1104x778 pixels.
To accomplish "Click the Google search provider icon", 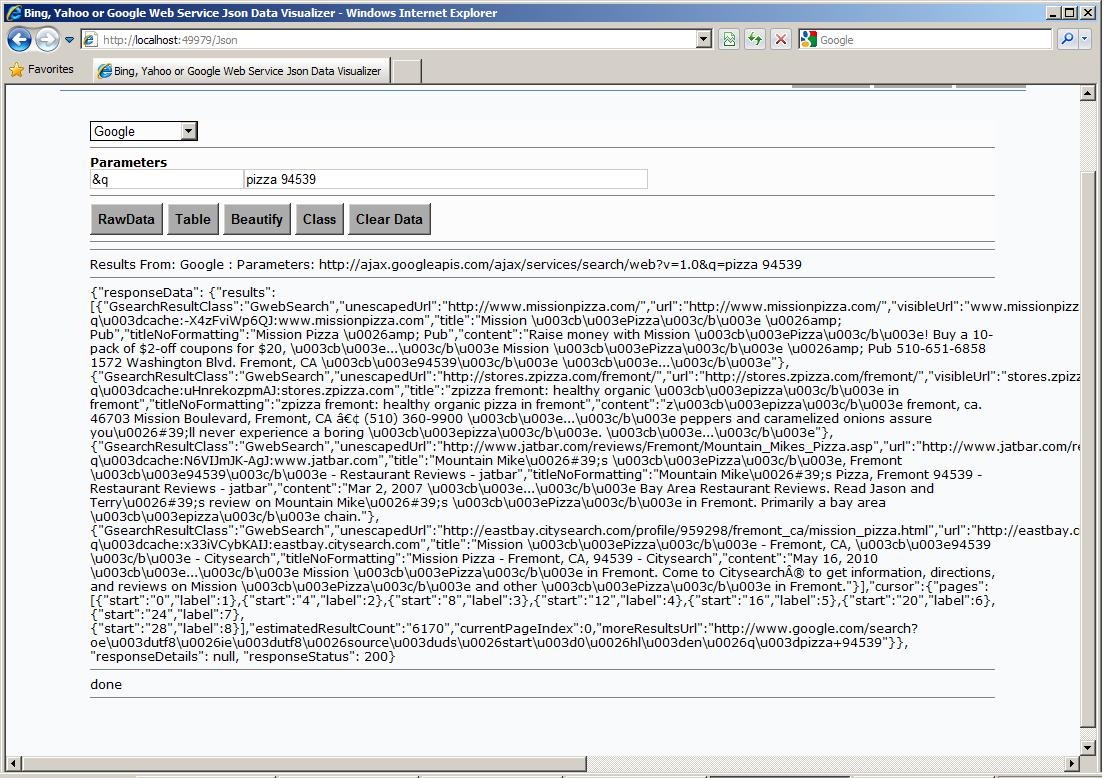I will click(809, 40).
